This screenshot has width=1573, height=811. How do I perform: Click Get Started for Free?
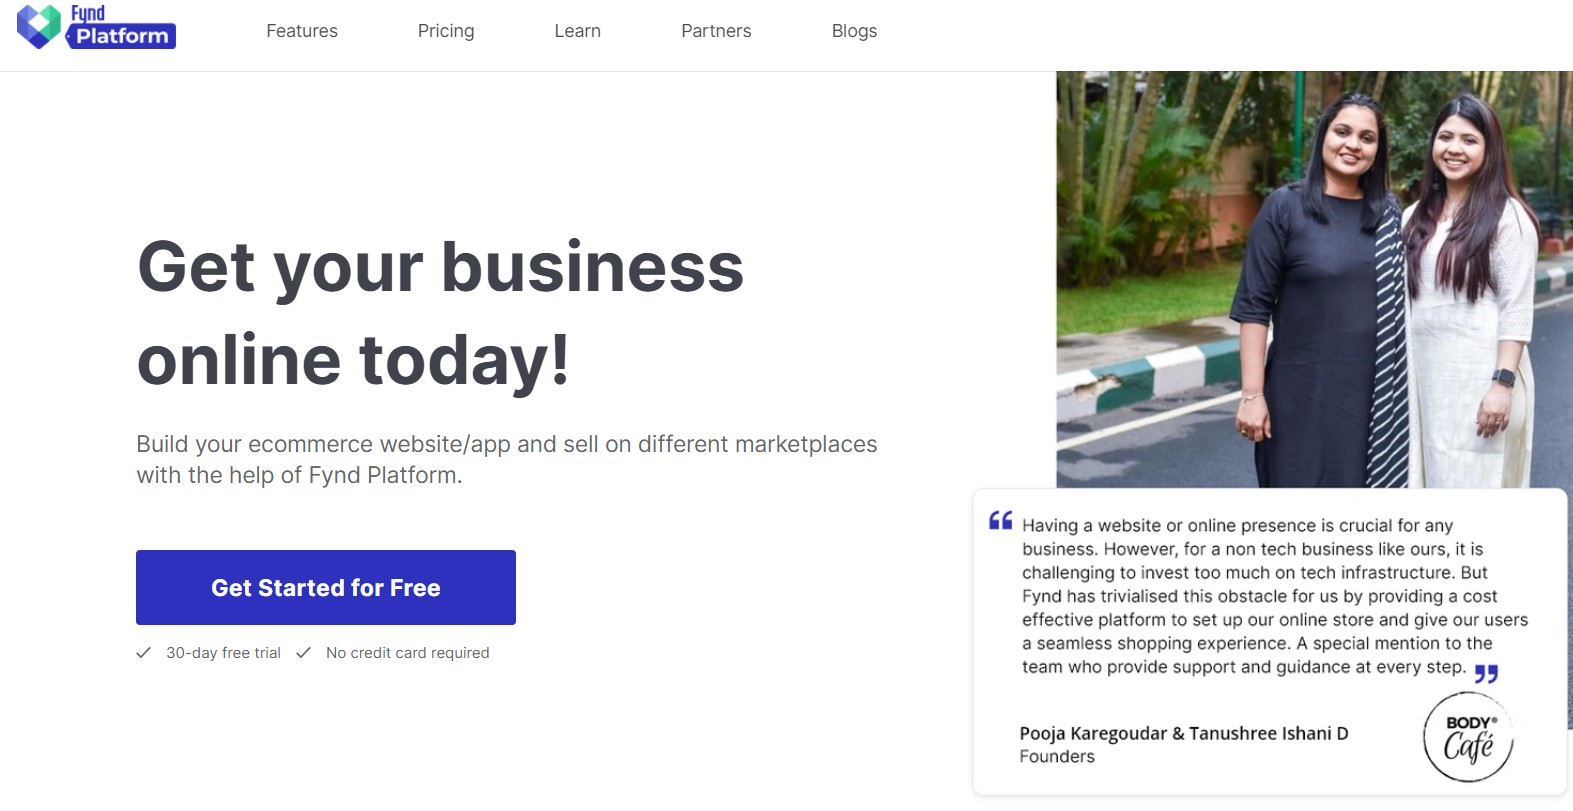[x=325, y=587]
